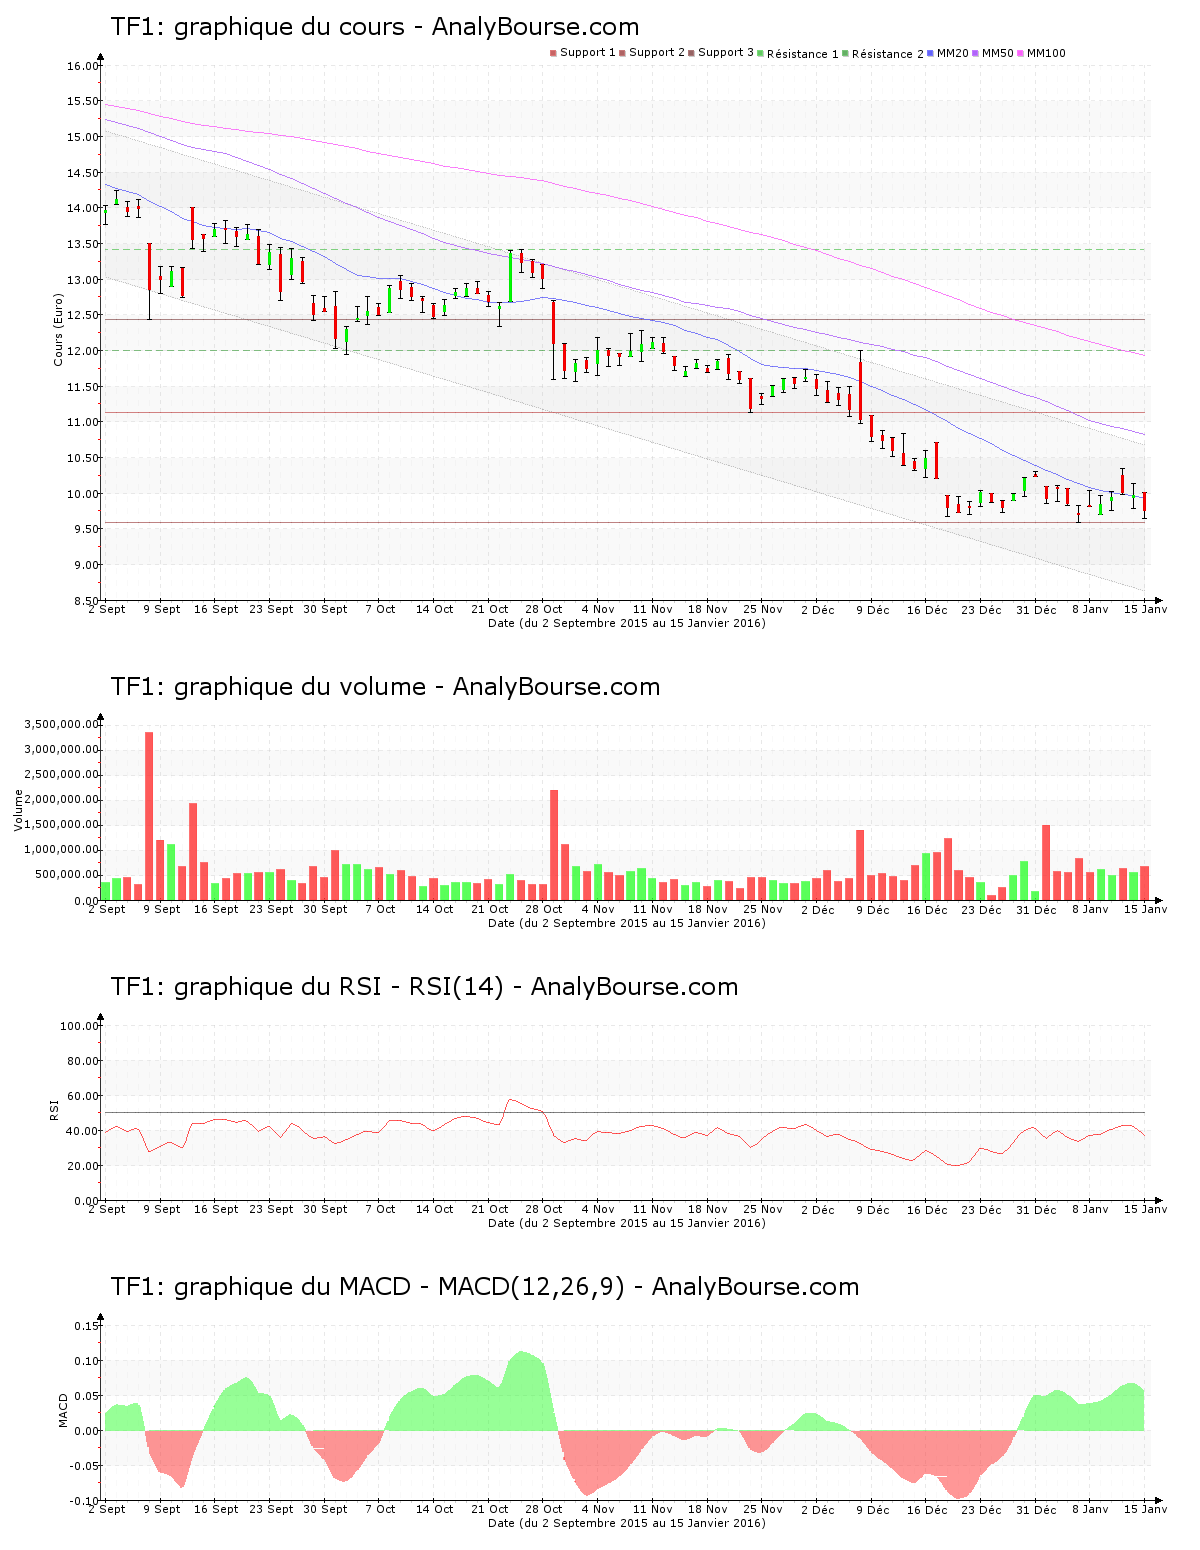Click the 16.00 value on price axis
Viewport: 1200px width, 1550px height.
[82, 66]
